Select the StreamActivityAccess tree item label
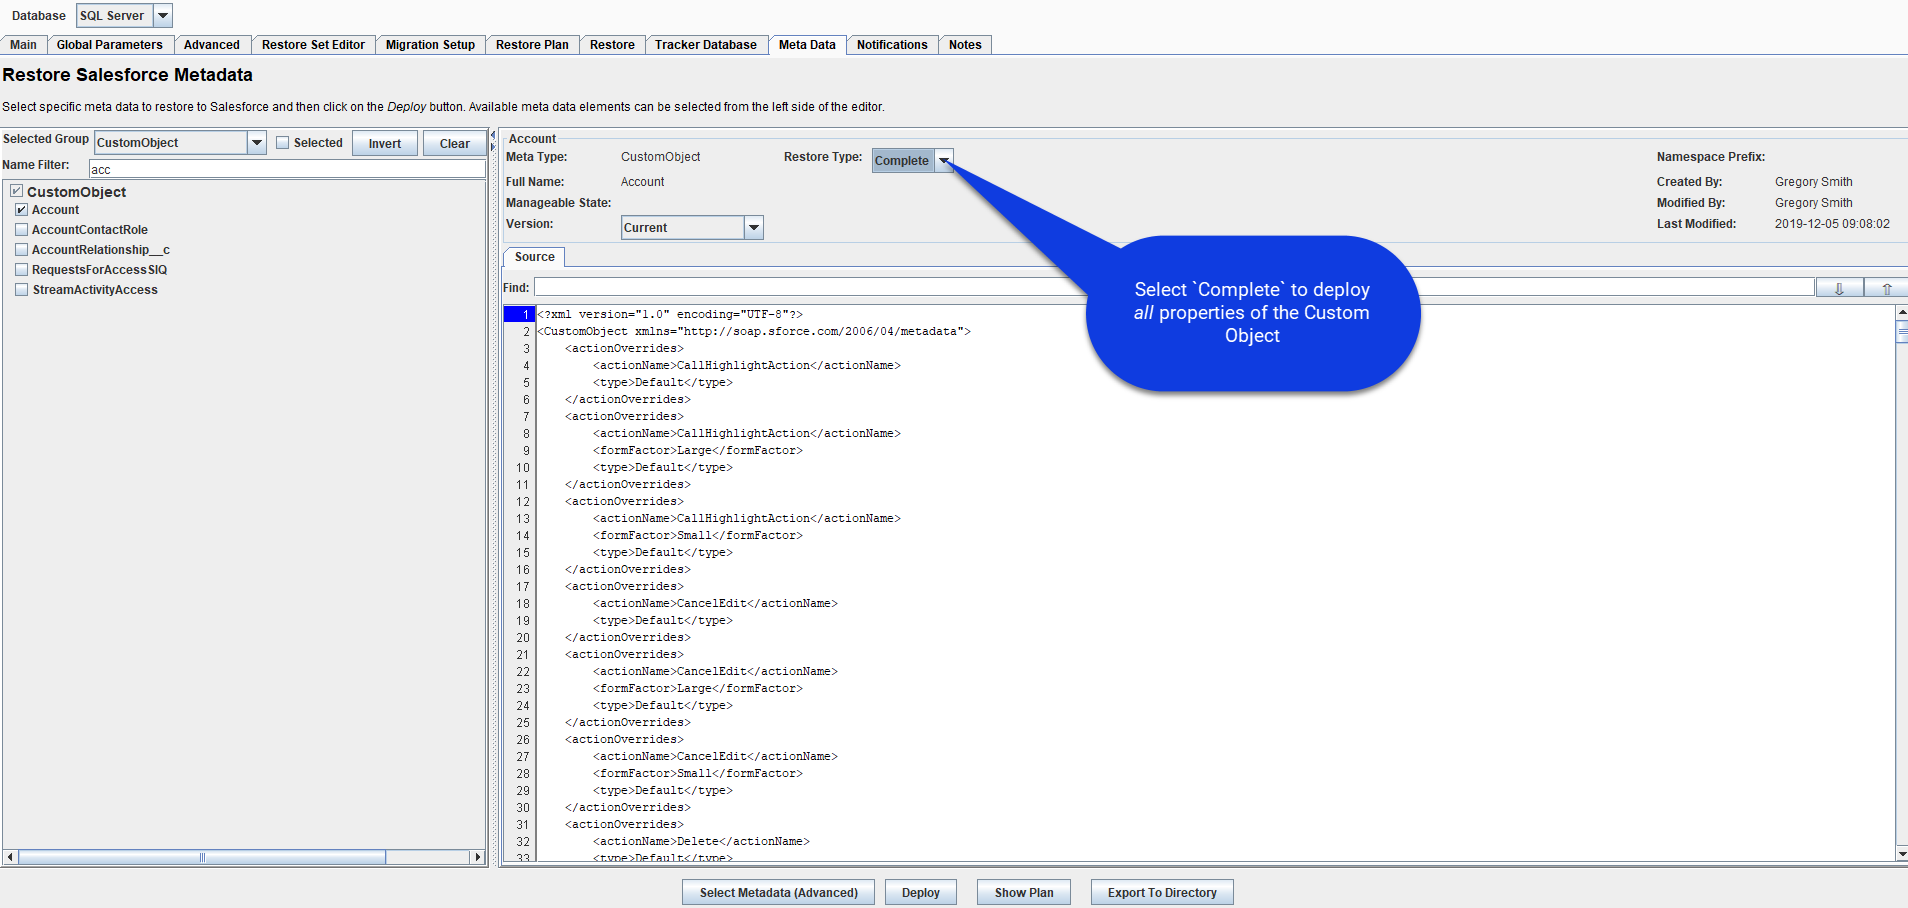 [95, 290]
